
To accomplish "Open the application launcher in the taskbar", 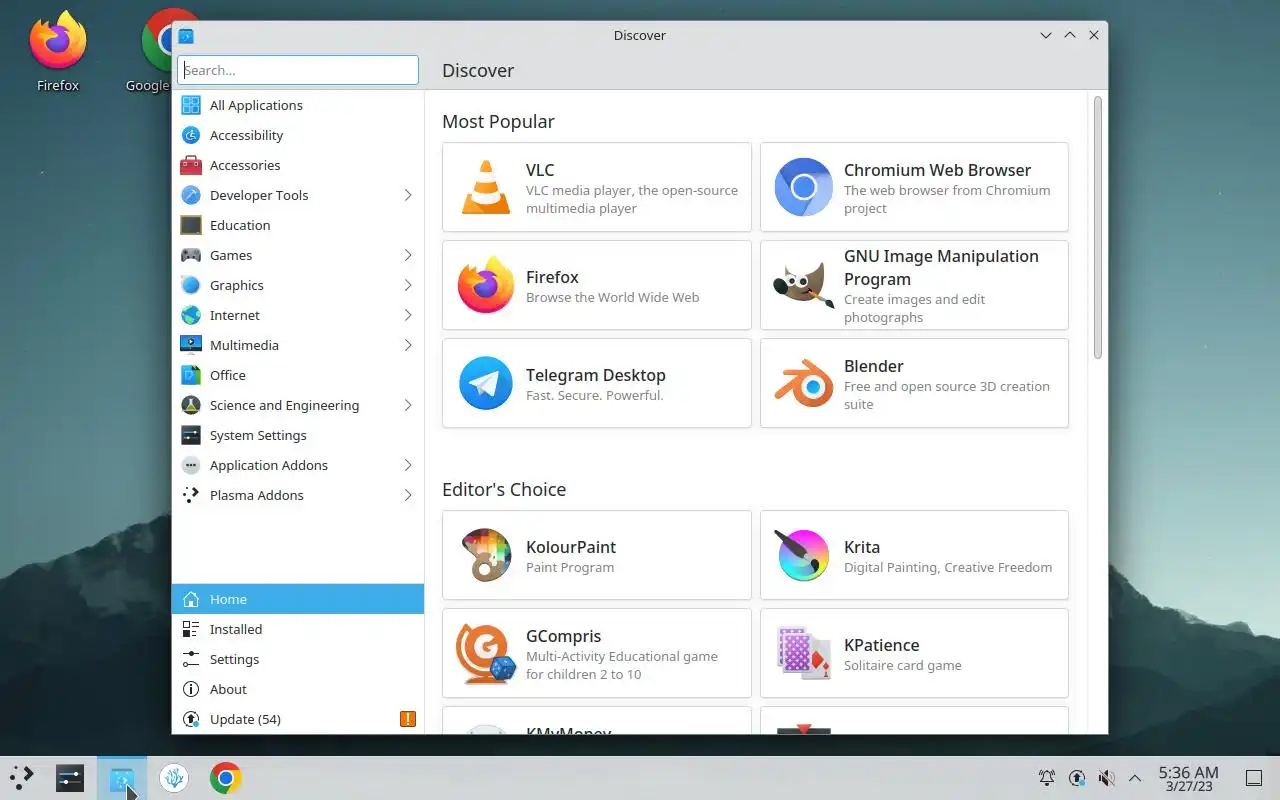I will click(22, 778).
